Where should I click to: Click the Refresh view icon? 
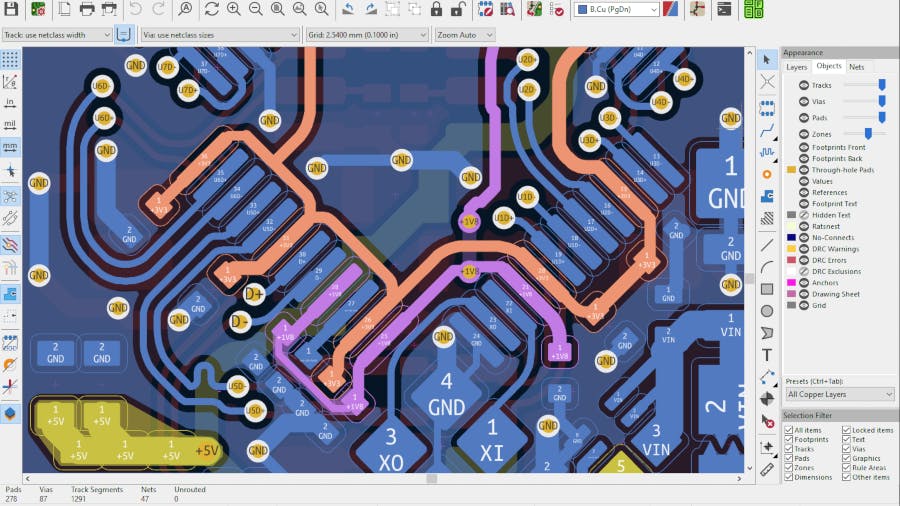click(x=211, y=9)
